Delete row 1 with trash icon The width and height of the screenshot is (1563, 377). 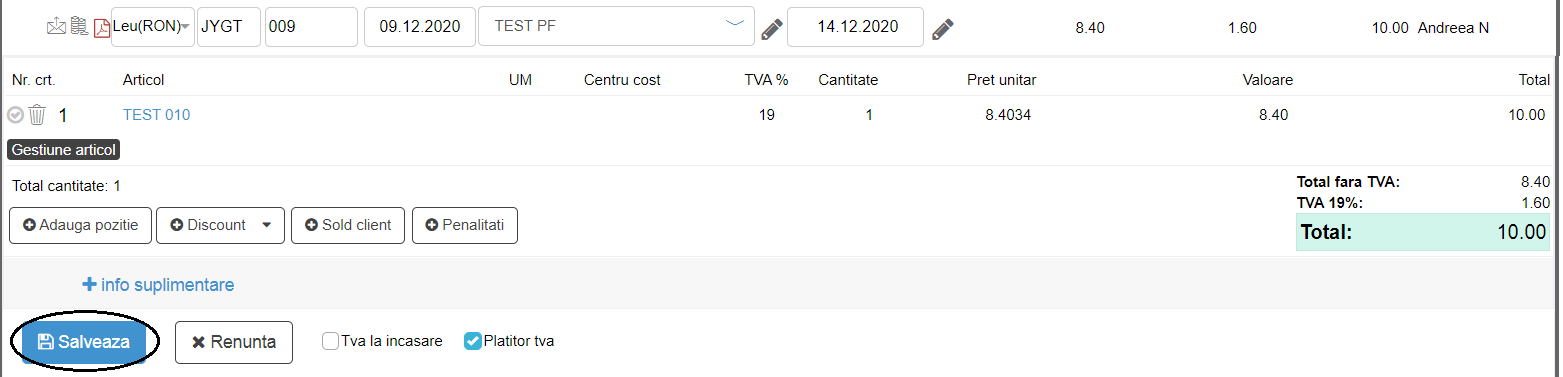(37, 115)
